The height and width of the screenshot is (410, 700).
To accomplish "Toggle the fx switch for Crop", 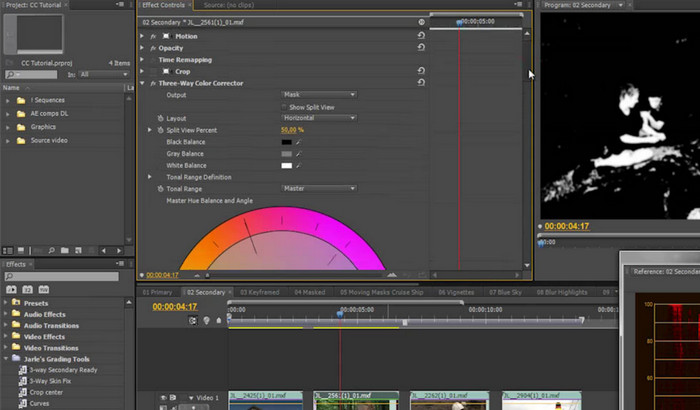I will point(153,71).
